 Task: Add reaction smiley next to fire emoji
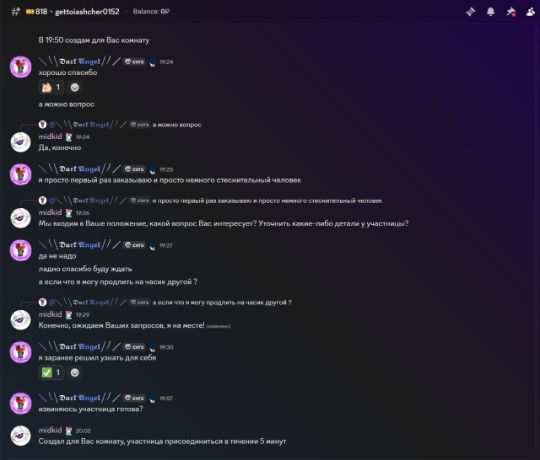(75, 87)
